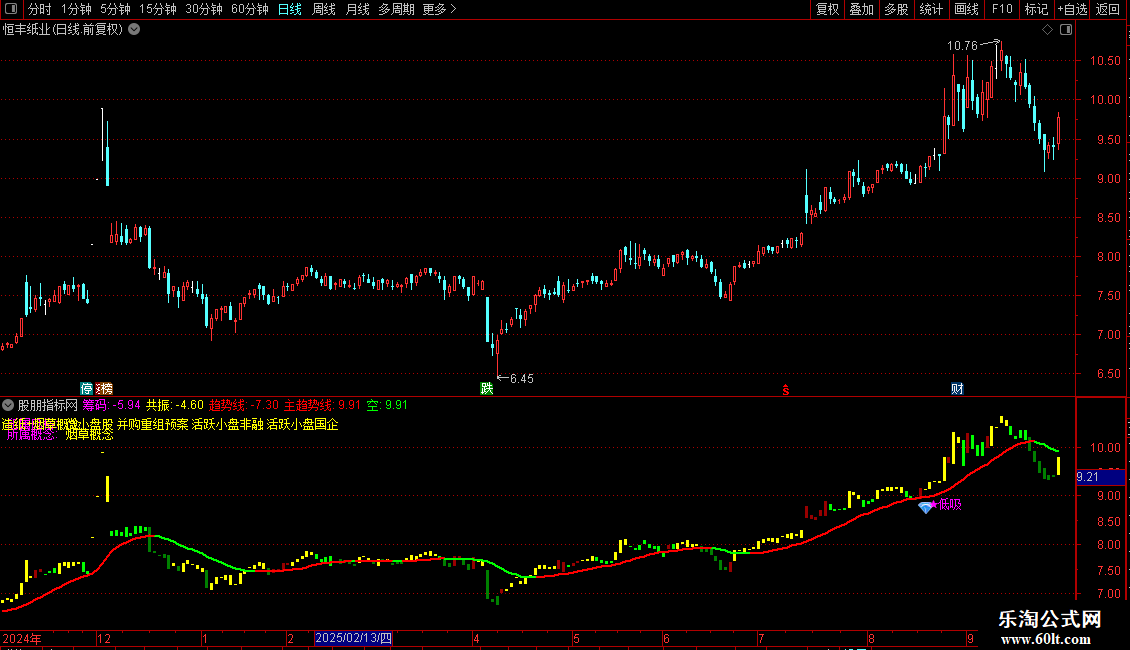Add the stock via +自选
The height and width of the screenshot is (650, 1130).
coord(1072,9)
